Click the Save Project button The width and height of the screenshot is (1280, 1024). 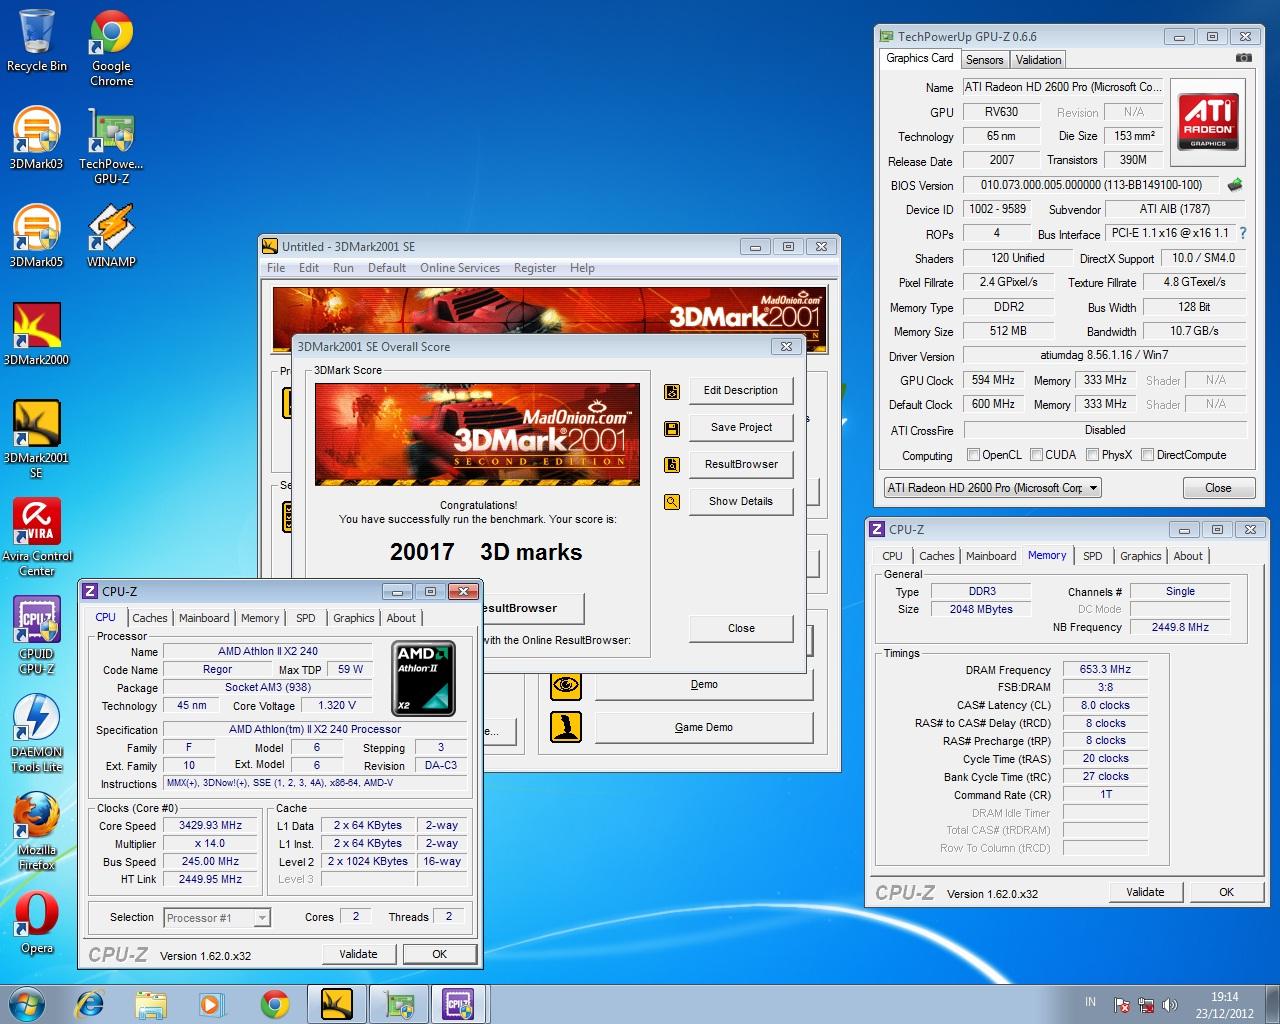741,428
